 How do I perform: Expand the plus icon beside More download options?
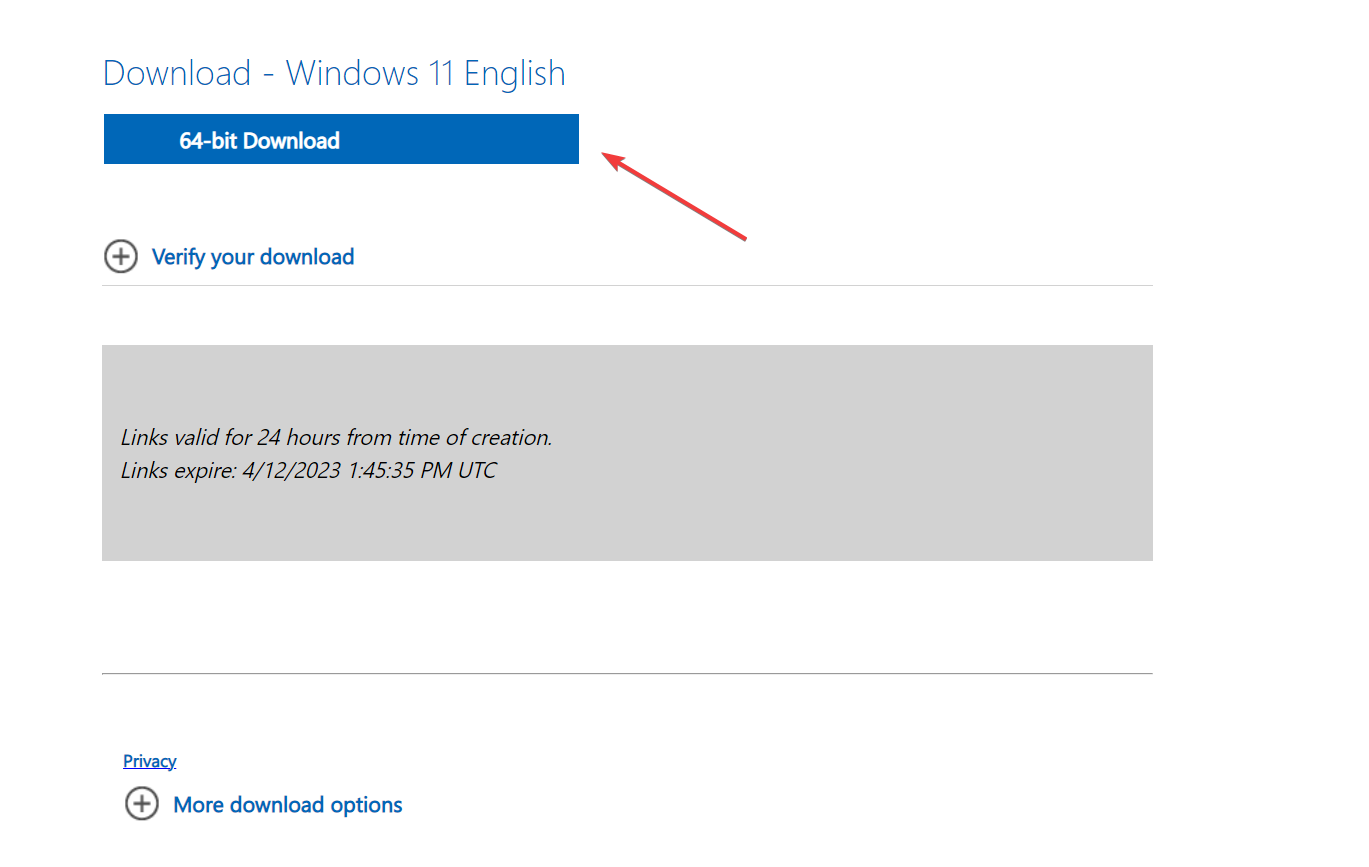coord(142,804)
